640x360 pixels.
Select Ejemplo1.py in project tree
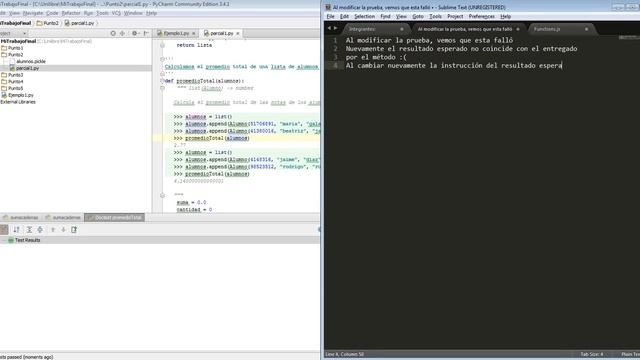click(x=18, y=95)
